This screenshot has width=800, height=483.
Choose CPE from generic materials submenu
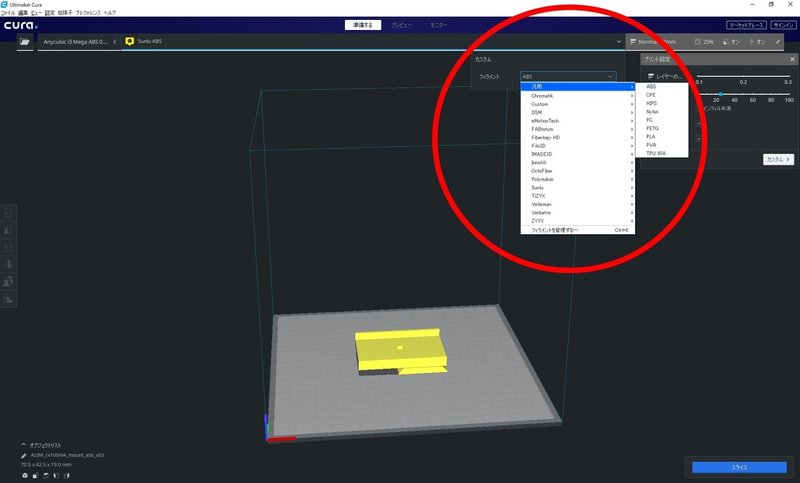click(x=662, y=95)
